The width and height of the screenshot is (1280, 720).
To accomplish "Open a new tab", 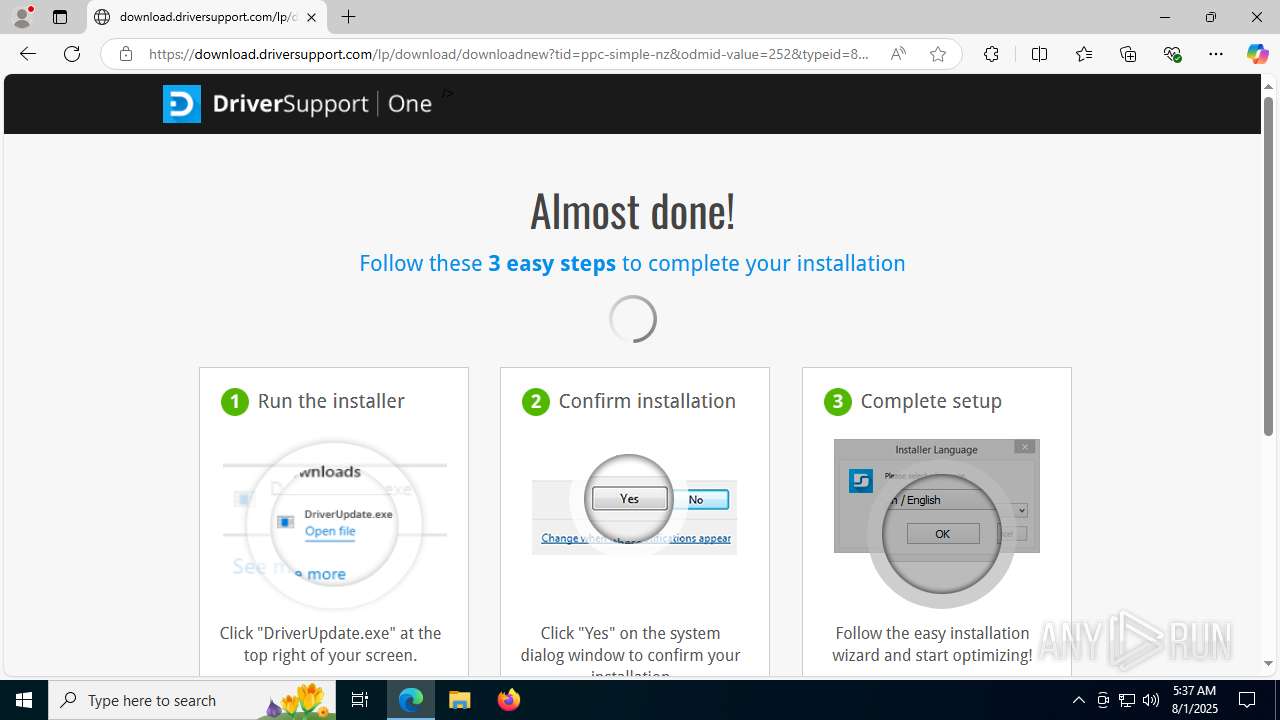I will (348, 17).
